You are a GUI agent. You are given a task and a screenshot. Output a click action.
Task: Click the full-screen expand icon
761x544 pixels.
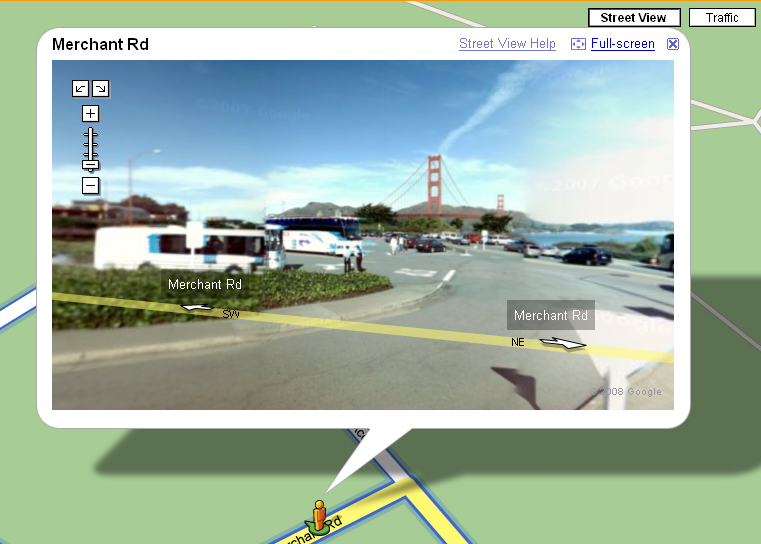(578, 44)
